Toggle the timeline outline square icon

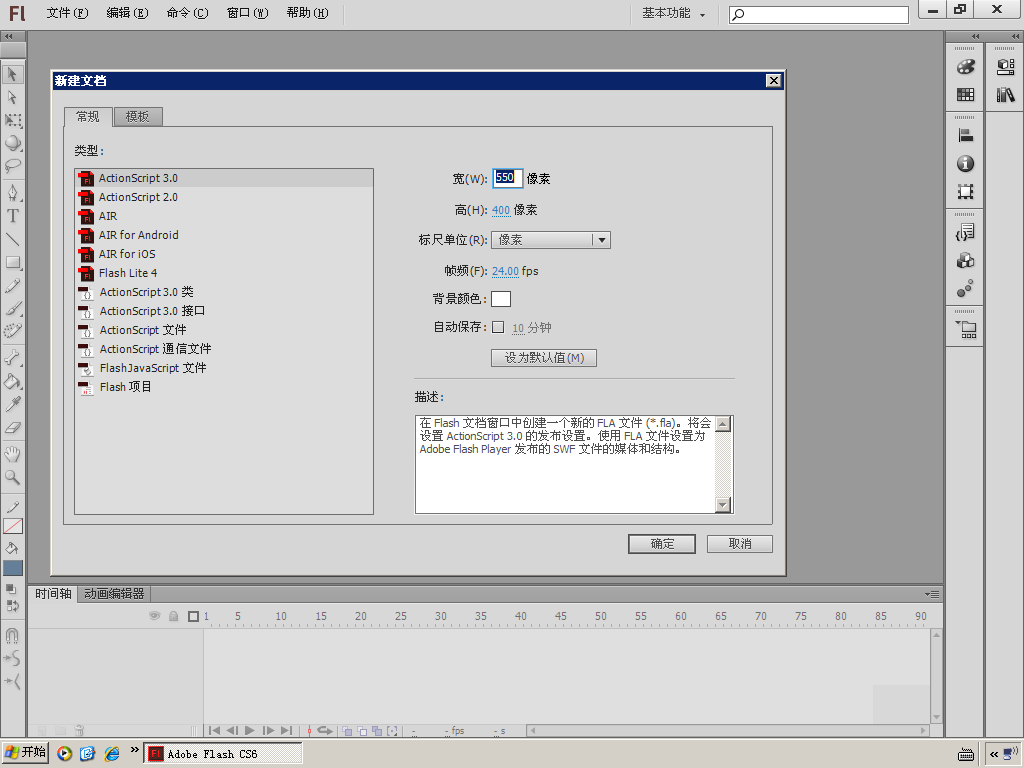pyautogui.click(x=193, y=616)
